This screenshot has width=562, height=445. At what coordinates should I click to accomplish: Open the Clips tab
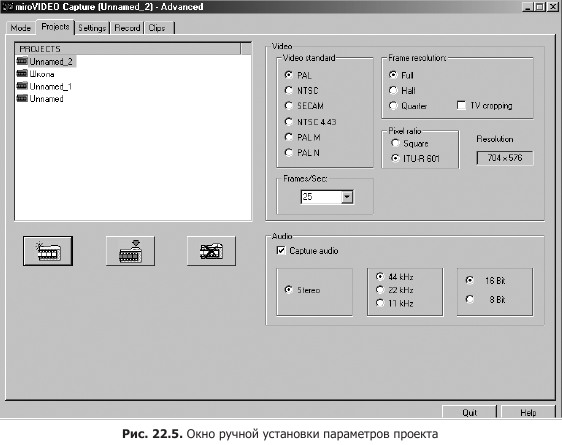[159, 28]
